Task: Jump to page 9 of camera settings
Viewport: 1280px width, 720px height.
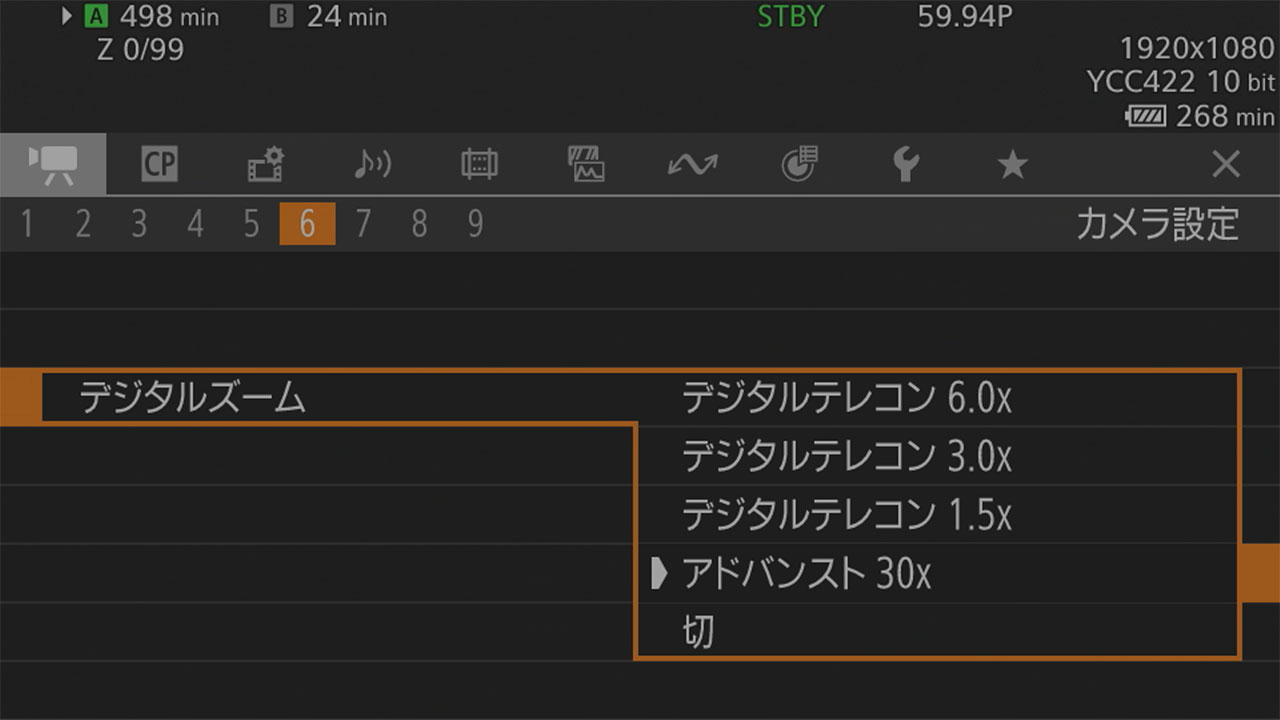Action: point(475,224)
